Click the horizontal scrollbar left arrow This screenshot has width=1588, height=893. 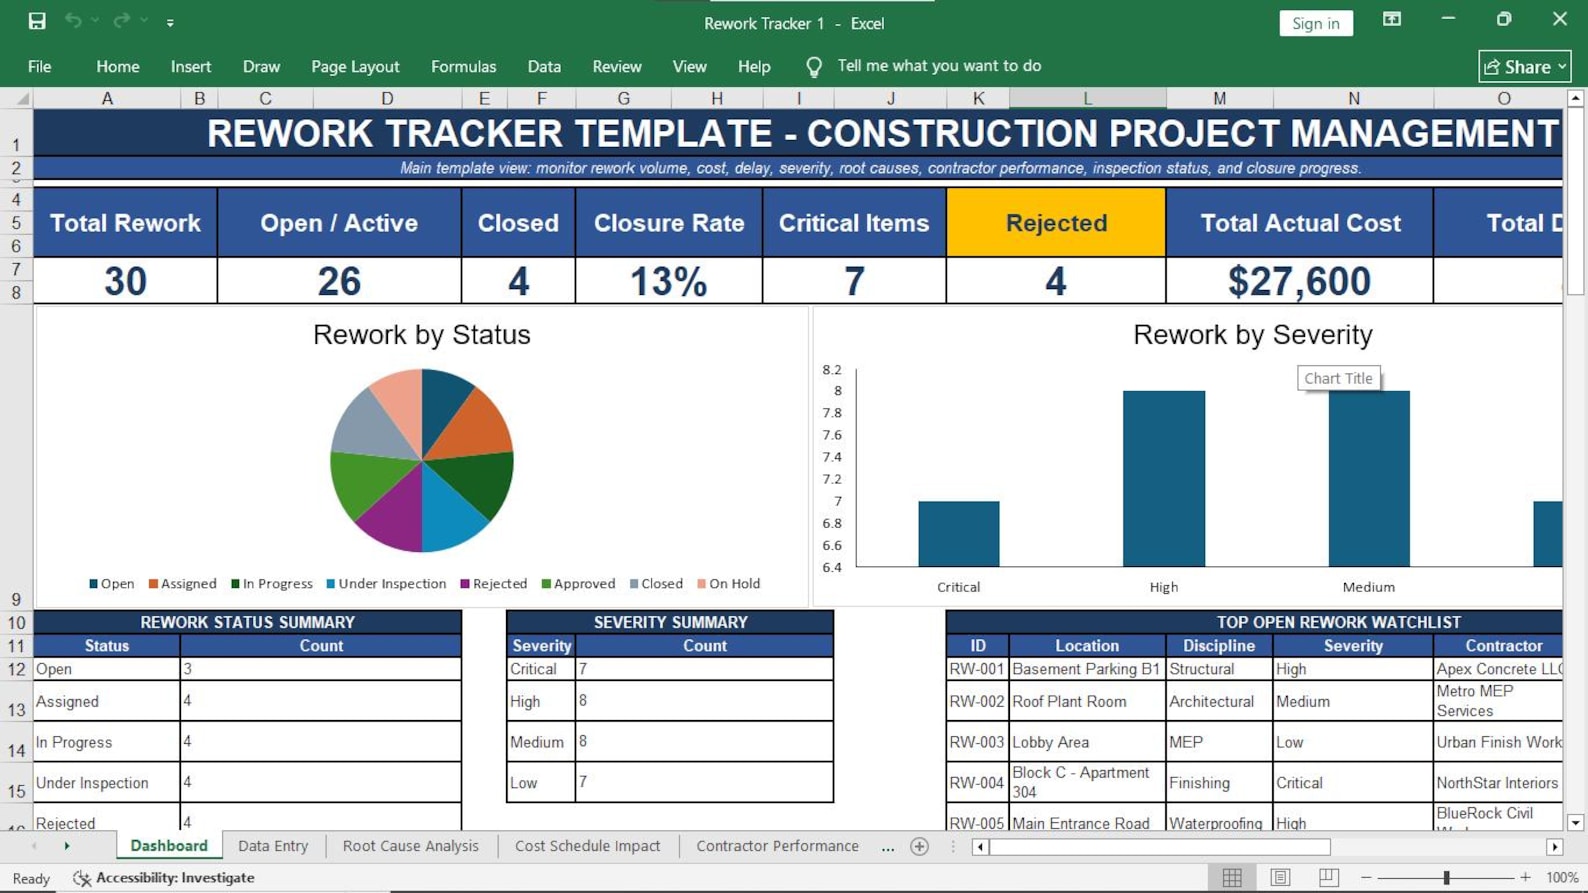[981, 847]
